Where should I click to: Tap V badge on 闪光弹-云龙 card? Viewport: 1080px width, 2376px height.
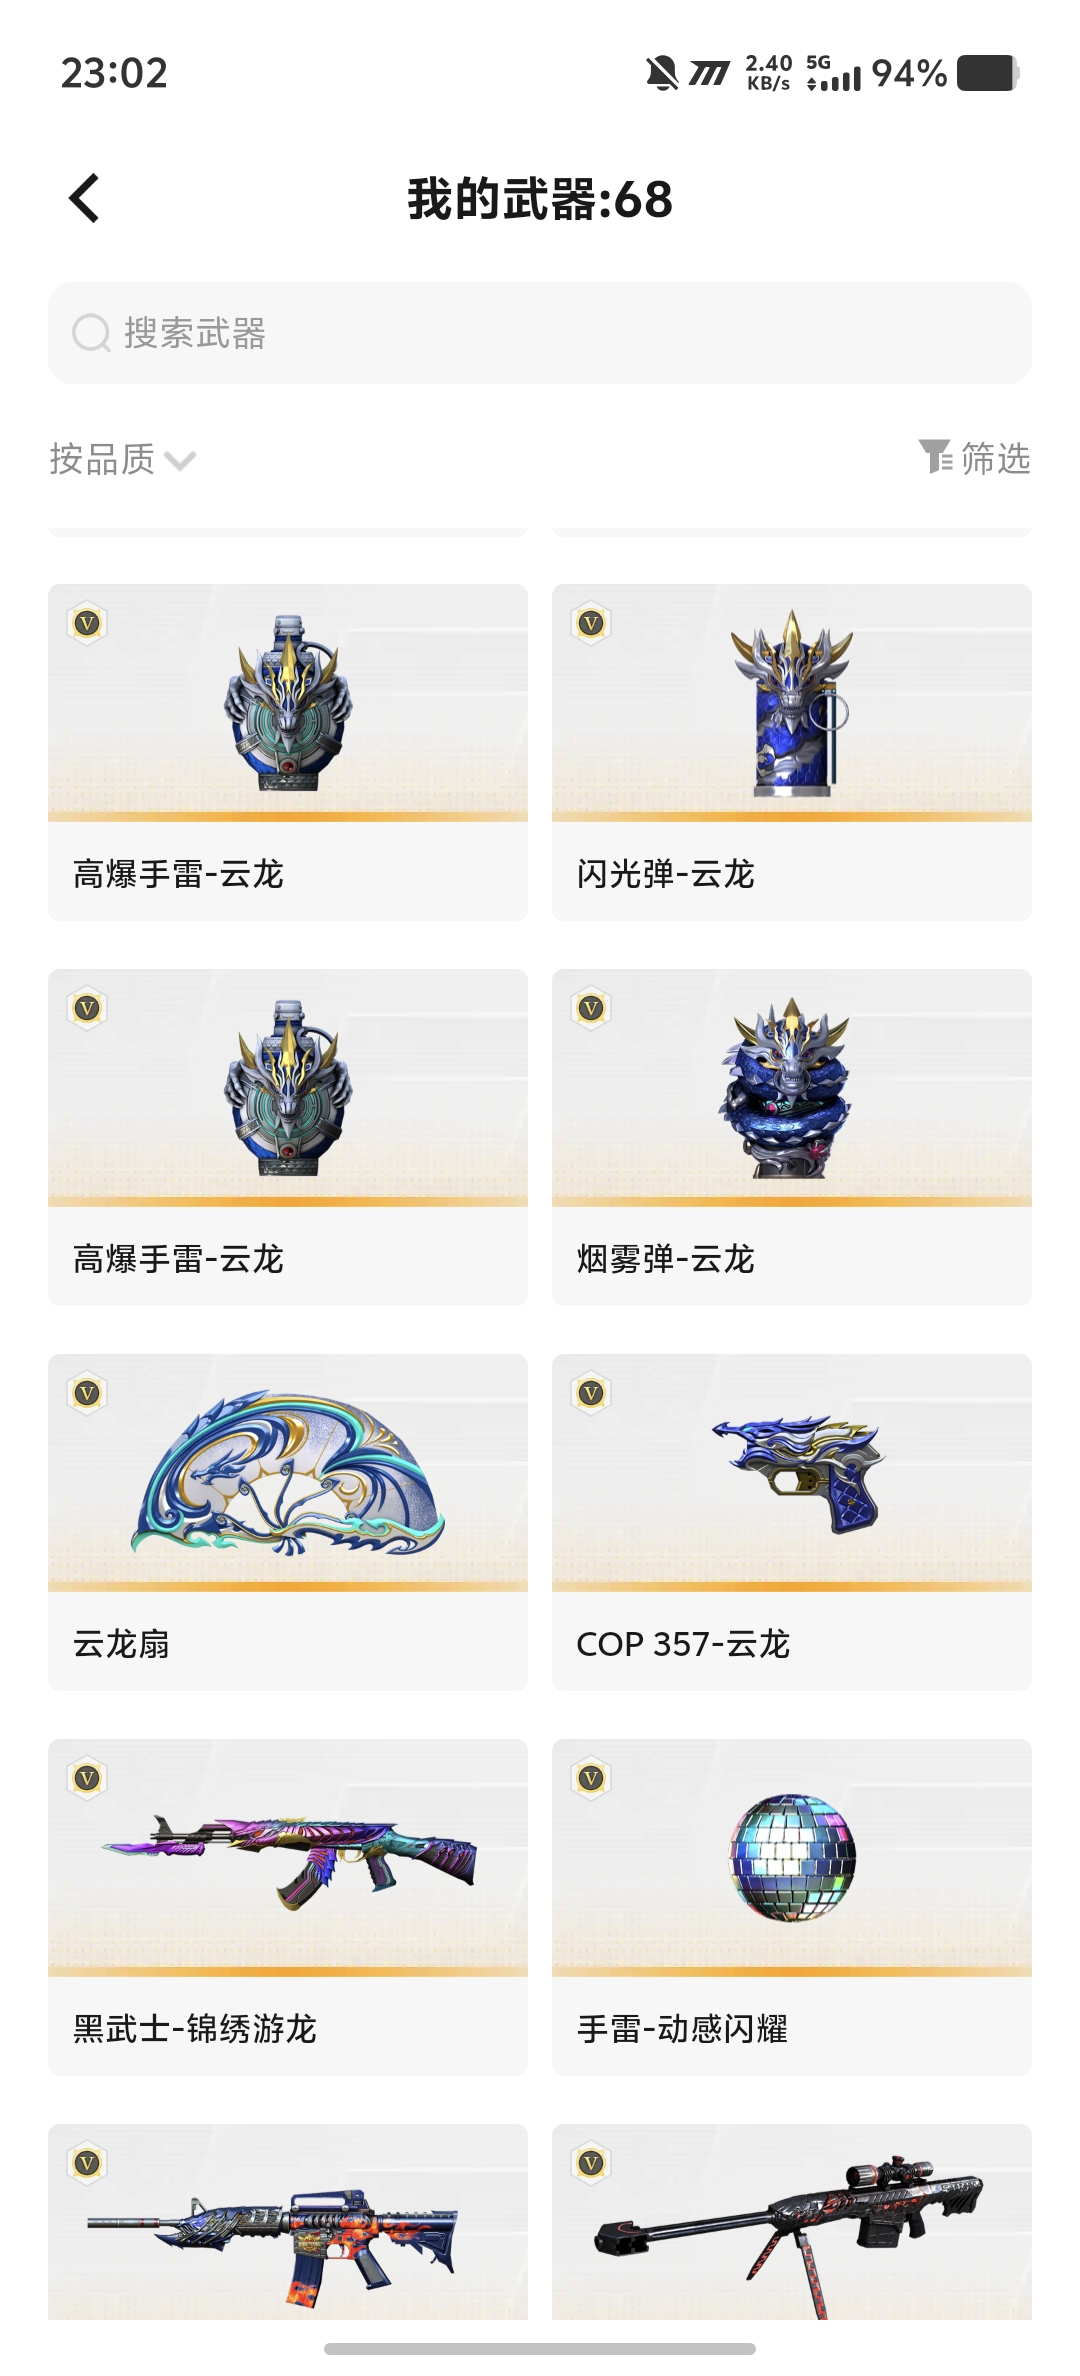591,624
